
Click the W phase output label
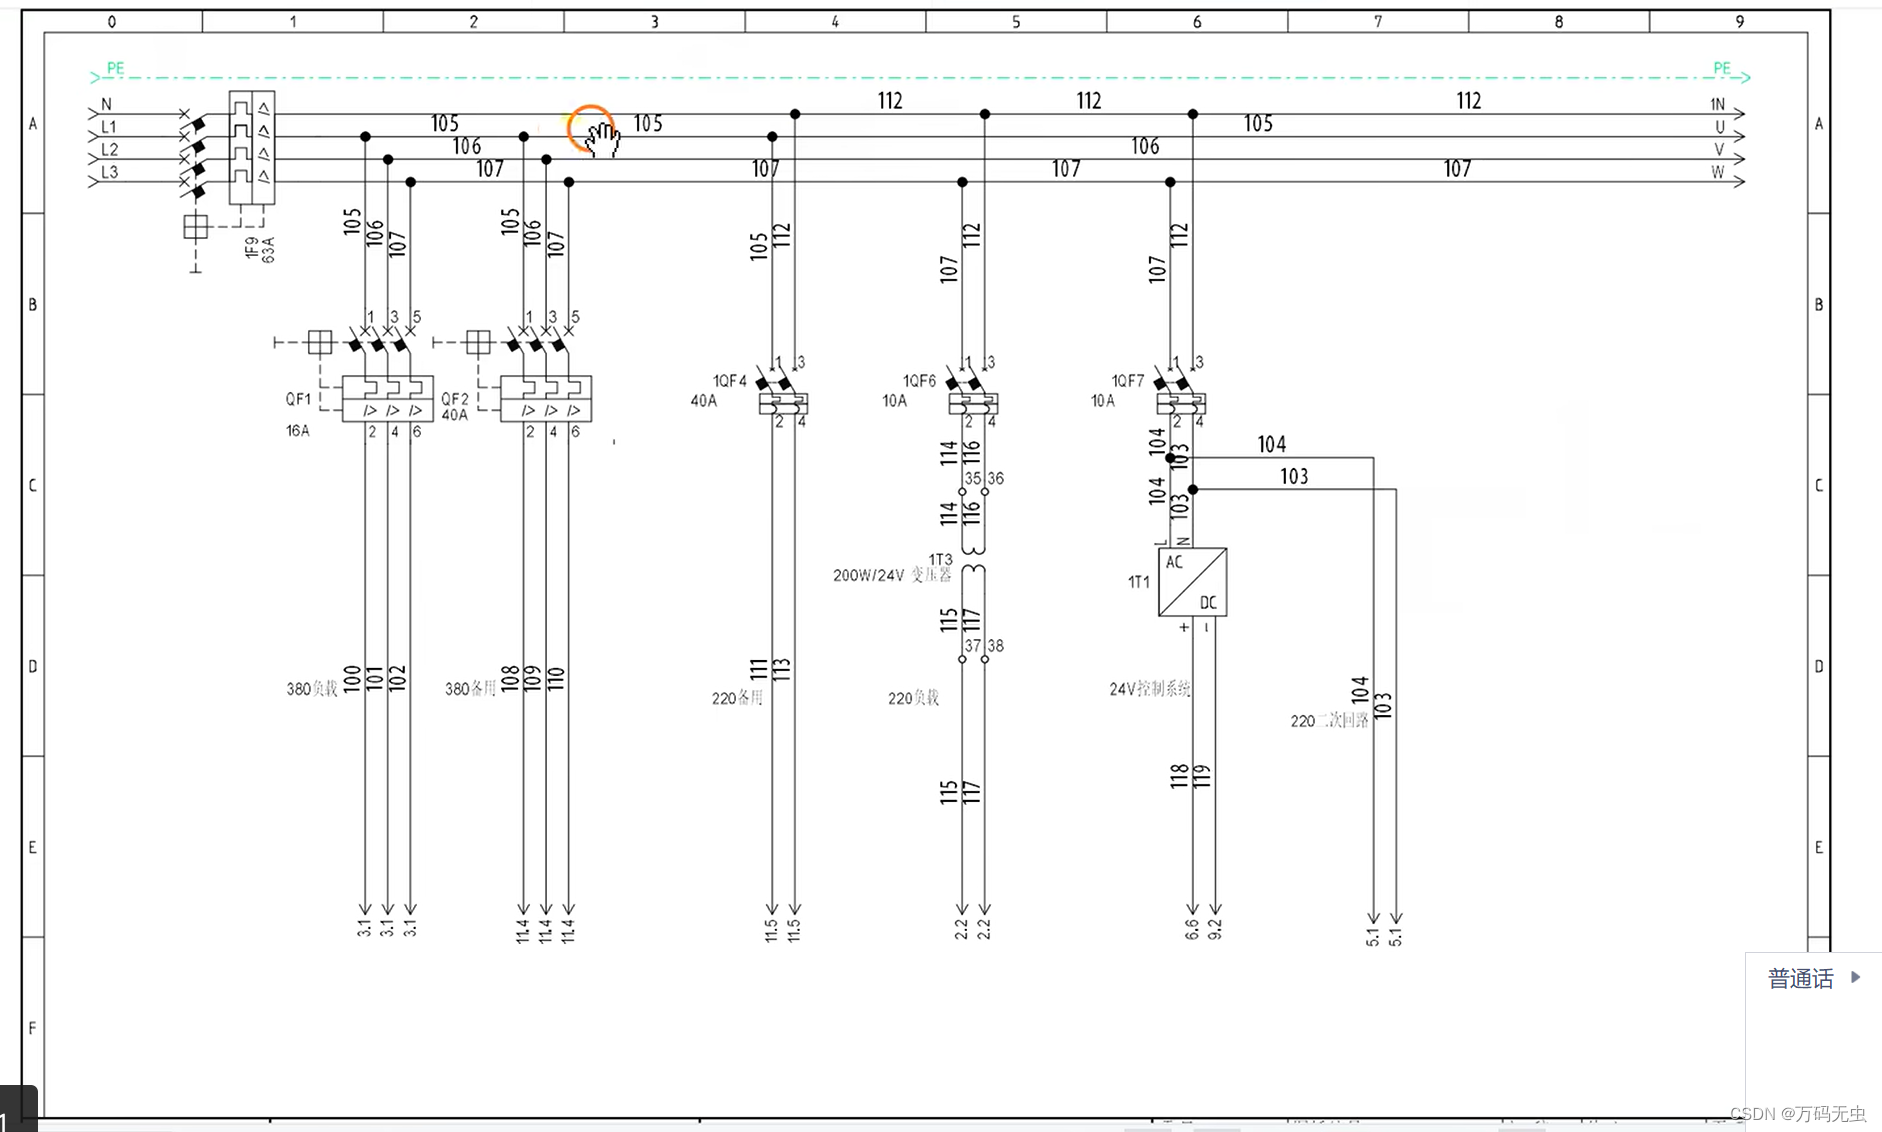point(1718,172)
